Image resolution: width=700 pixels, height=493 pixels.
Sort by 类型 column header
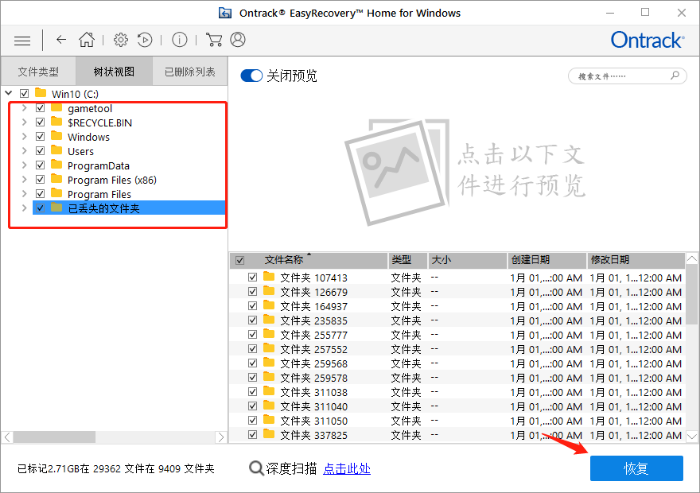[408, 260]
